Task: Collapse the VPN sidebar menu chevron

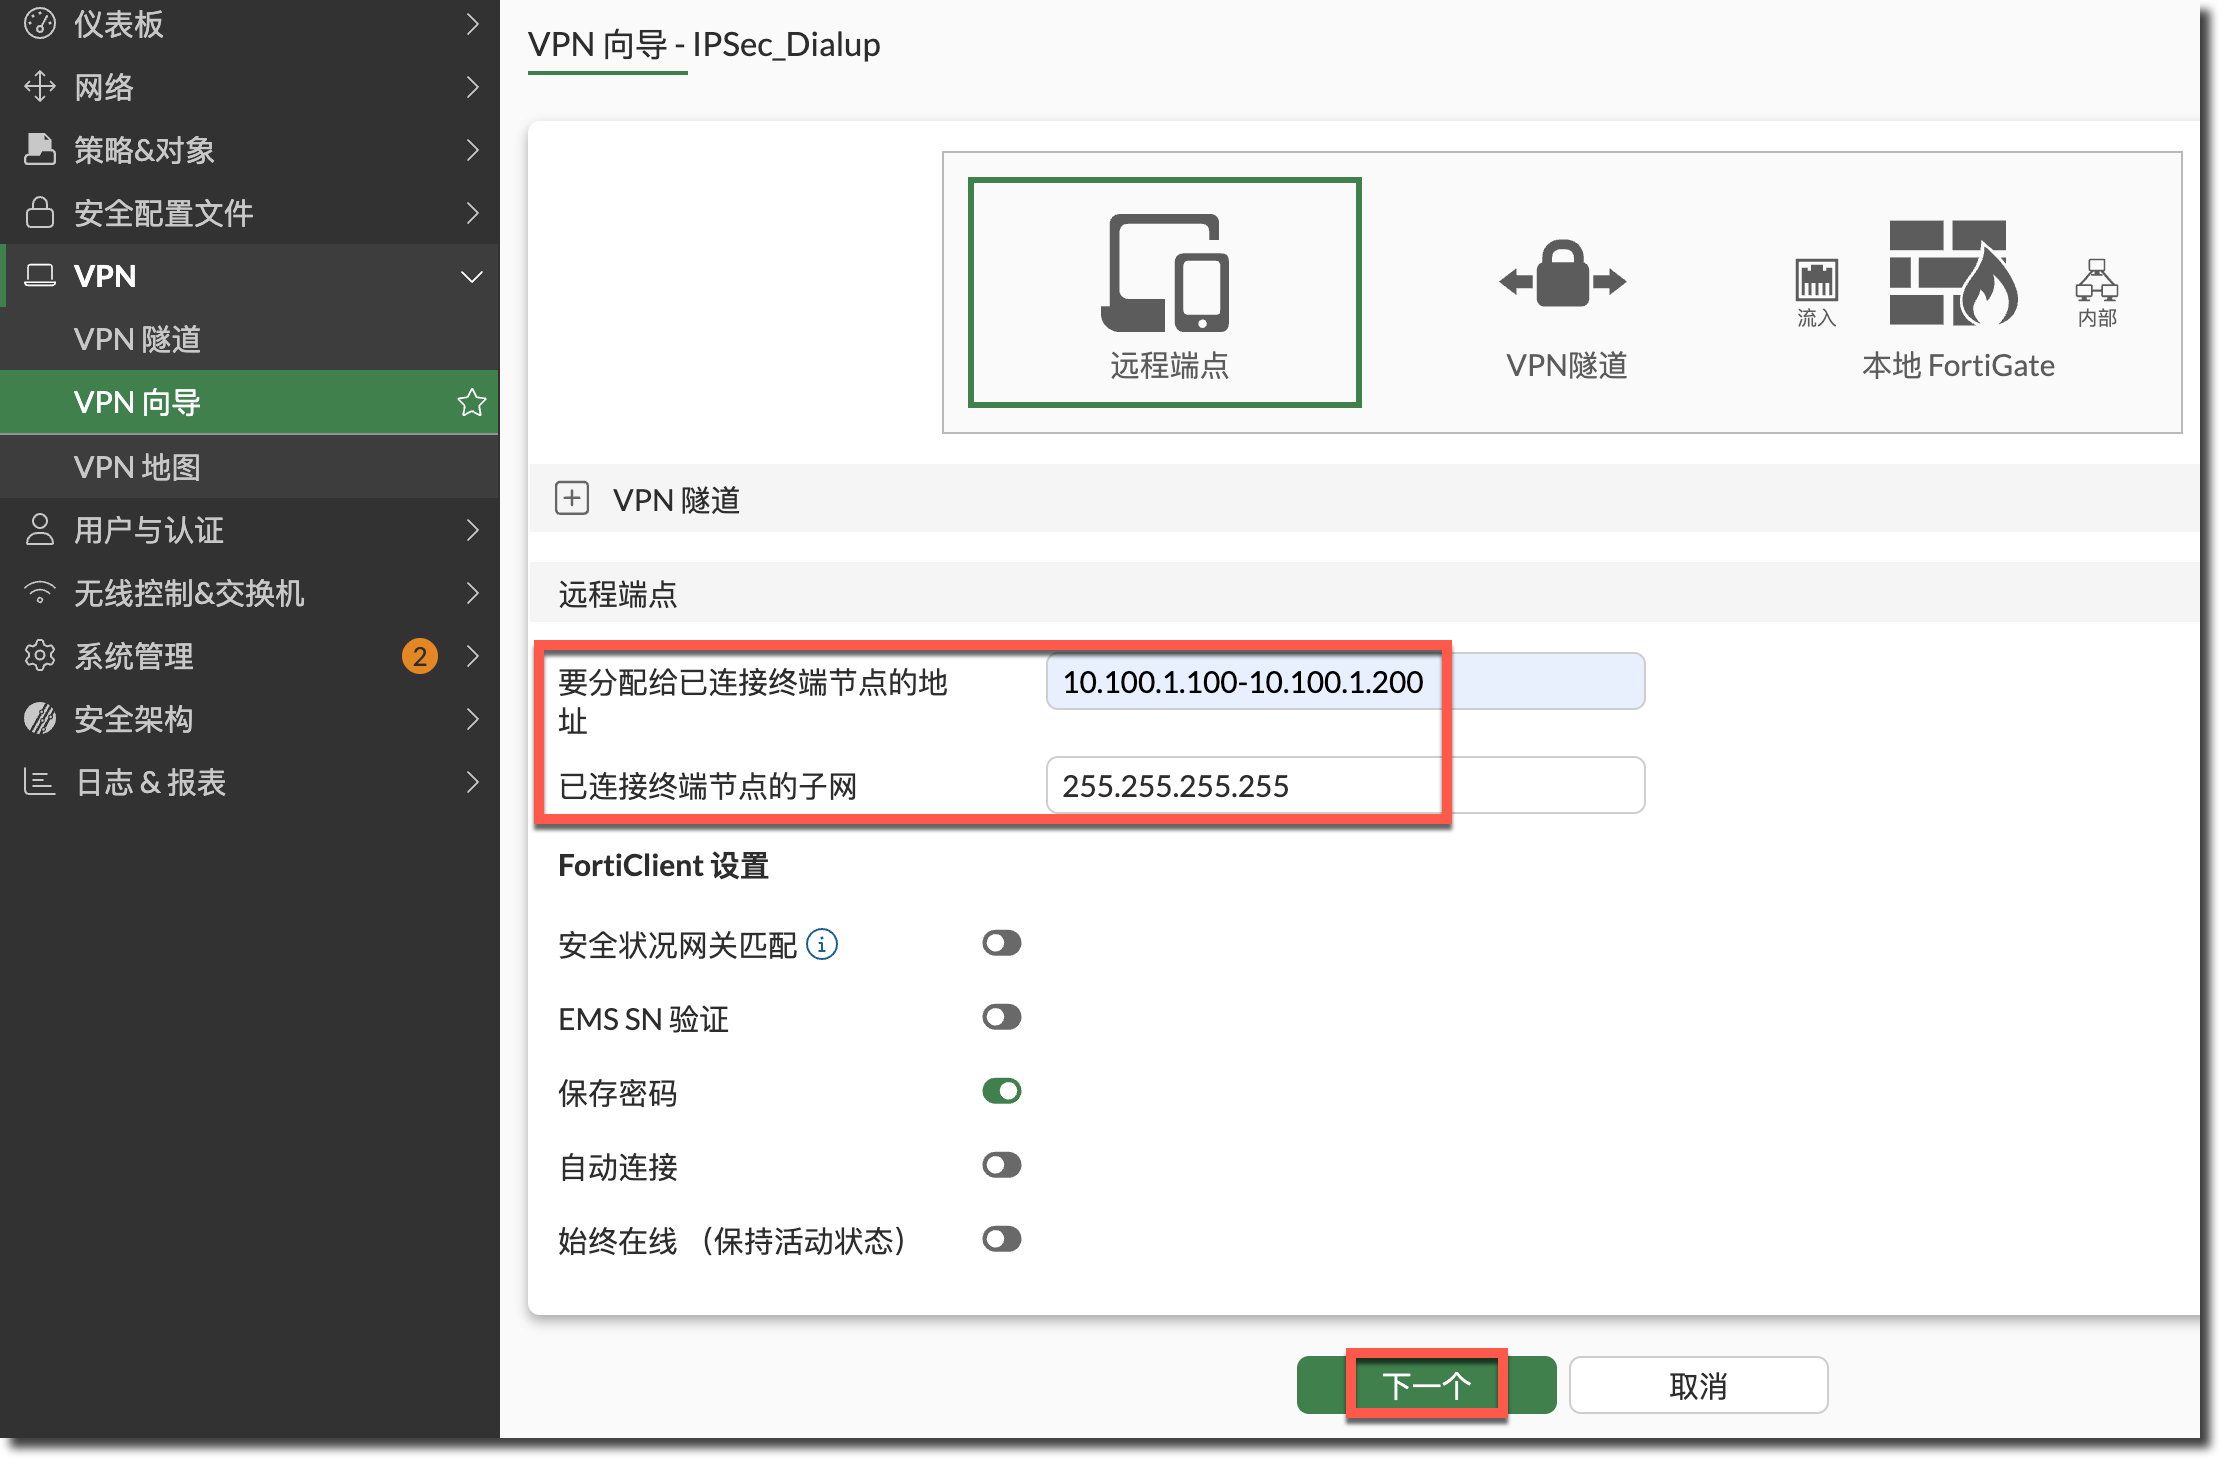Action: tap(471, 276)
